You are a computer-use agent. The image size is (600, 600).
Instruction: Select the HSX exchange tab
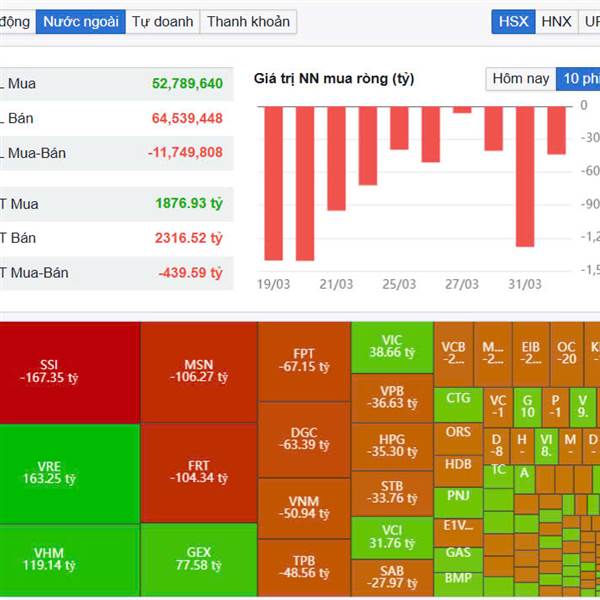(x=513, y=22)
